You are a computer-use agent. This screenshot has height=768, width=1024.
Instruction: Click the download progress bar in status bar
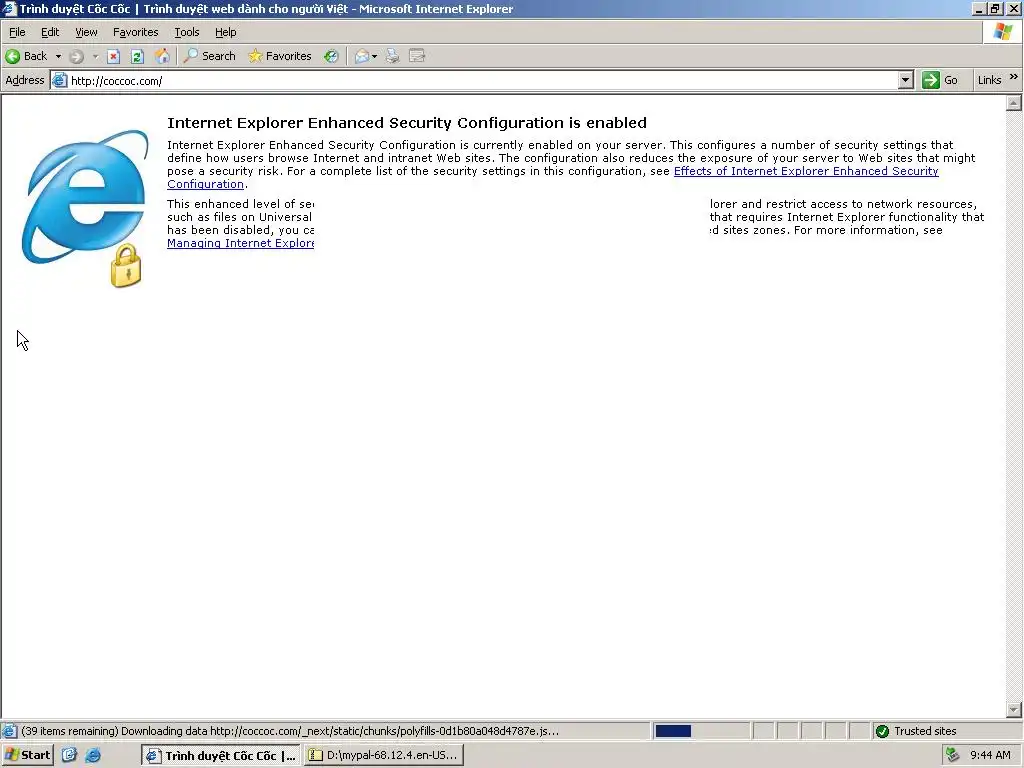(701, 731)
